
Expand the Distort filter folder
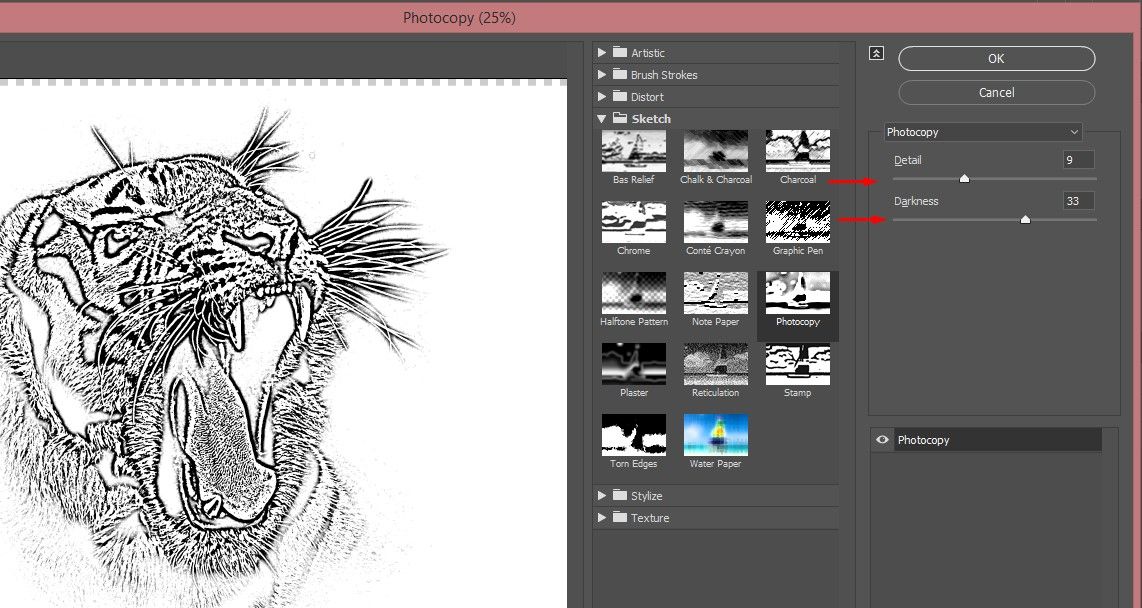602,96
